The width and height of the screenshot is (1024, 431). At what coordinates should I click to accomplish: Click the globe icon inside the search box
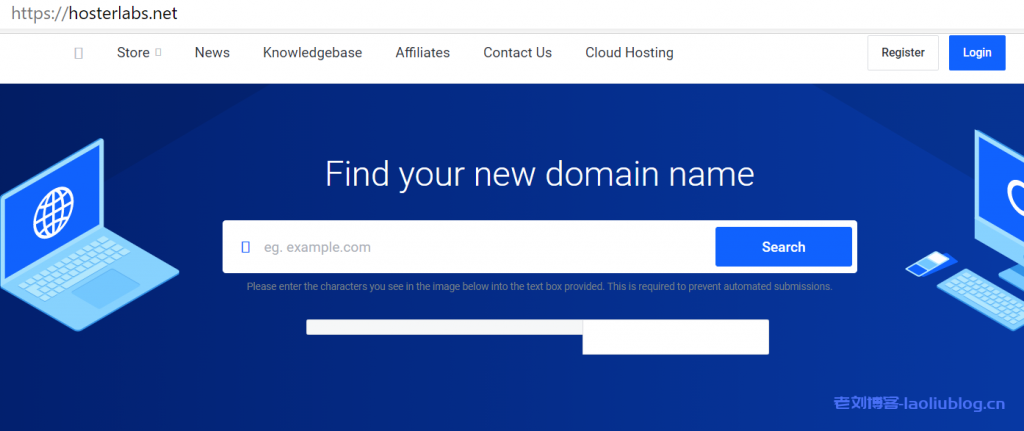(x=246, y=247)
